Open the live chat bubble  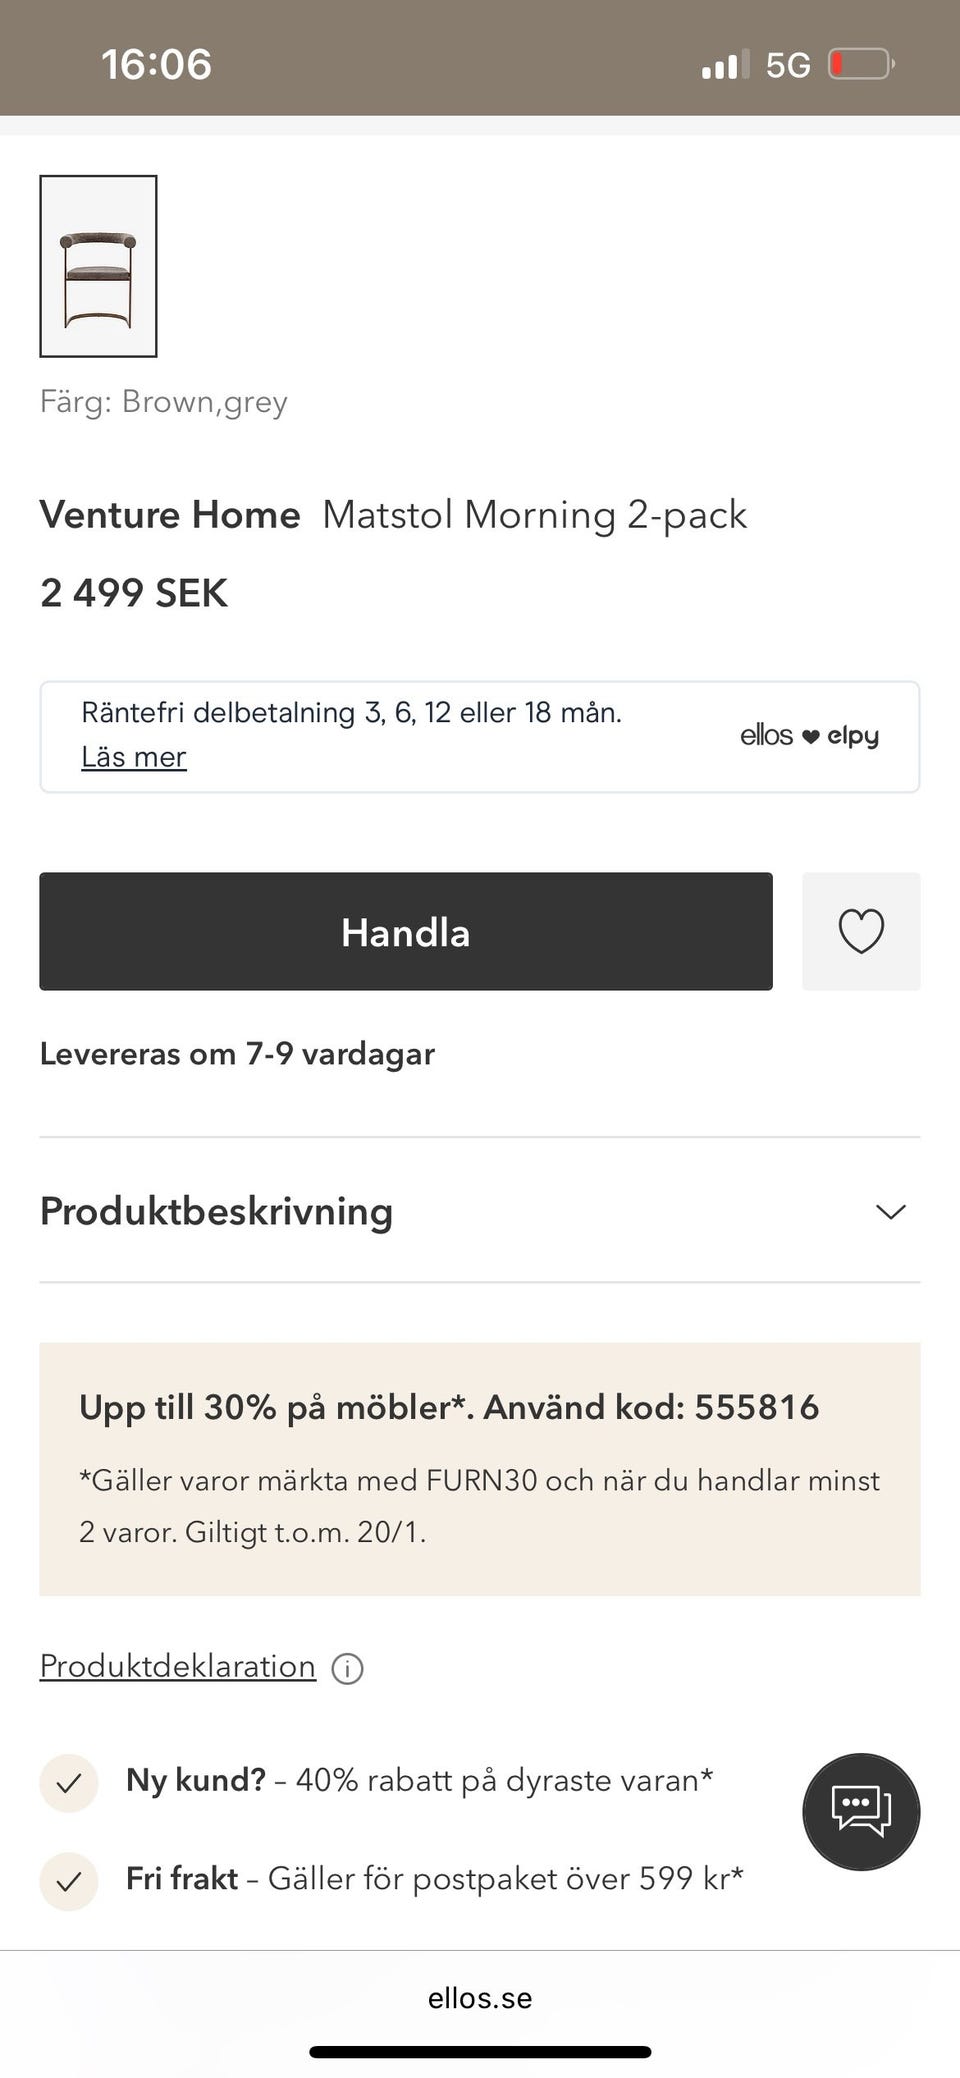[860, 1811]
